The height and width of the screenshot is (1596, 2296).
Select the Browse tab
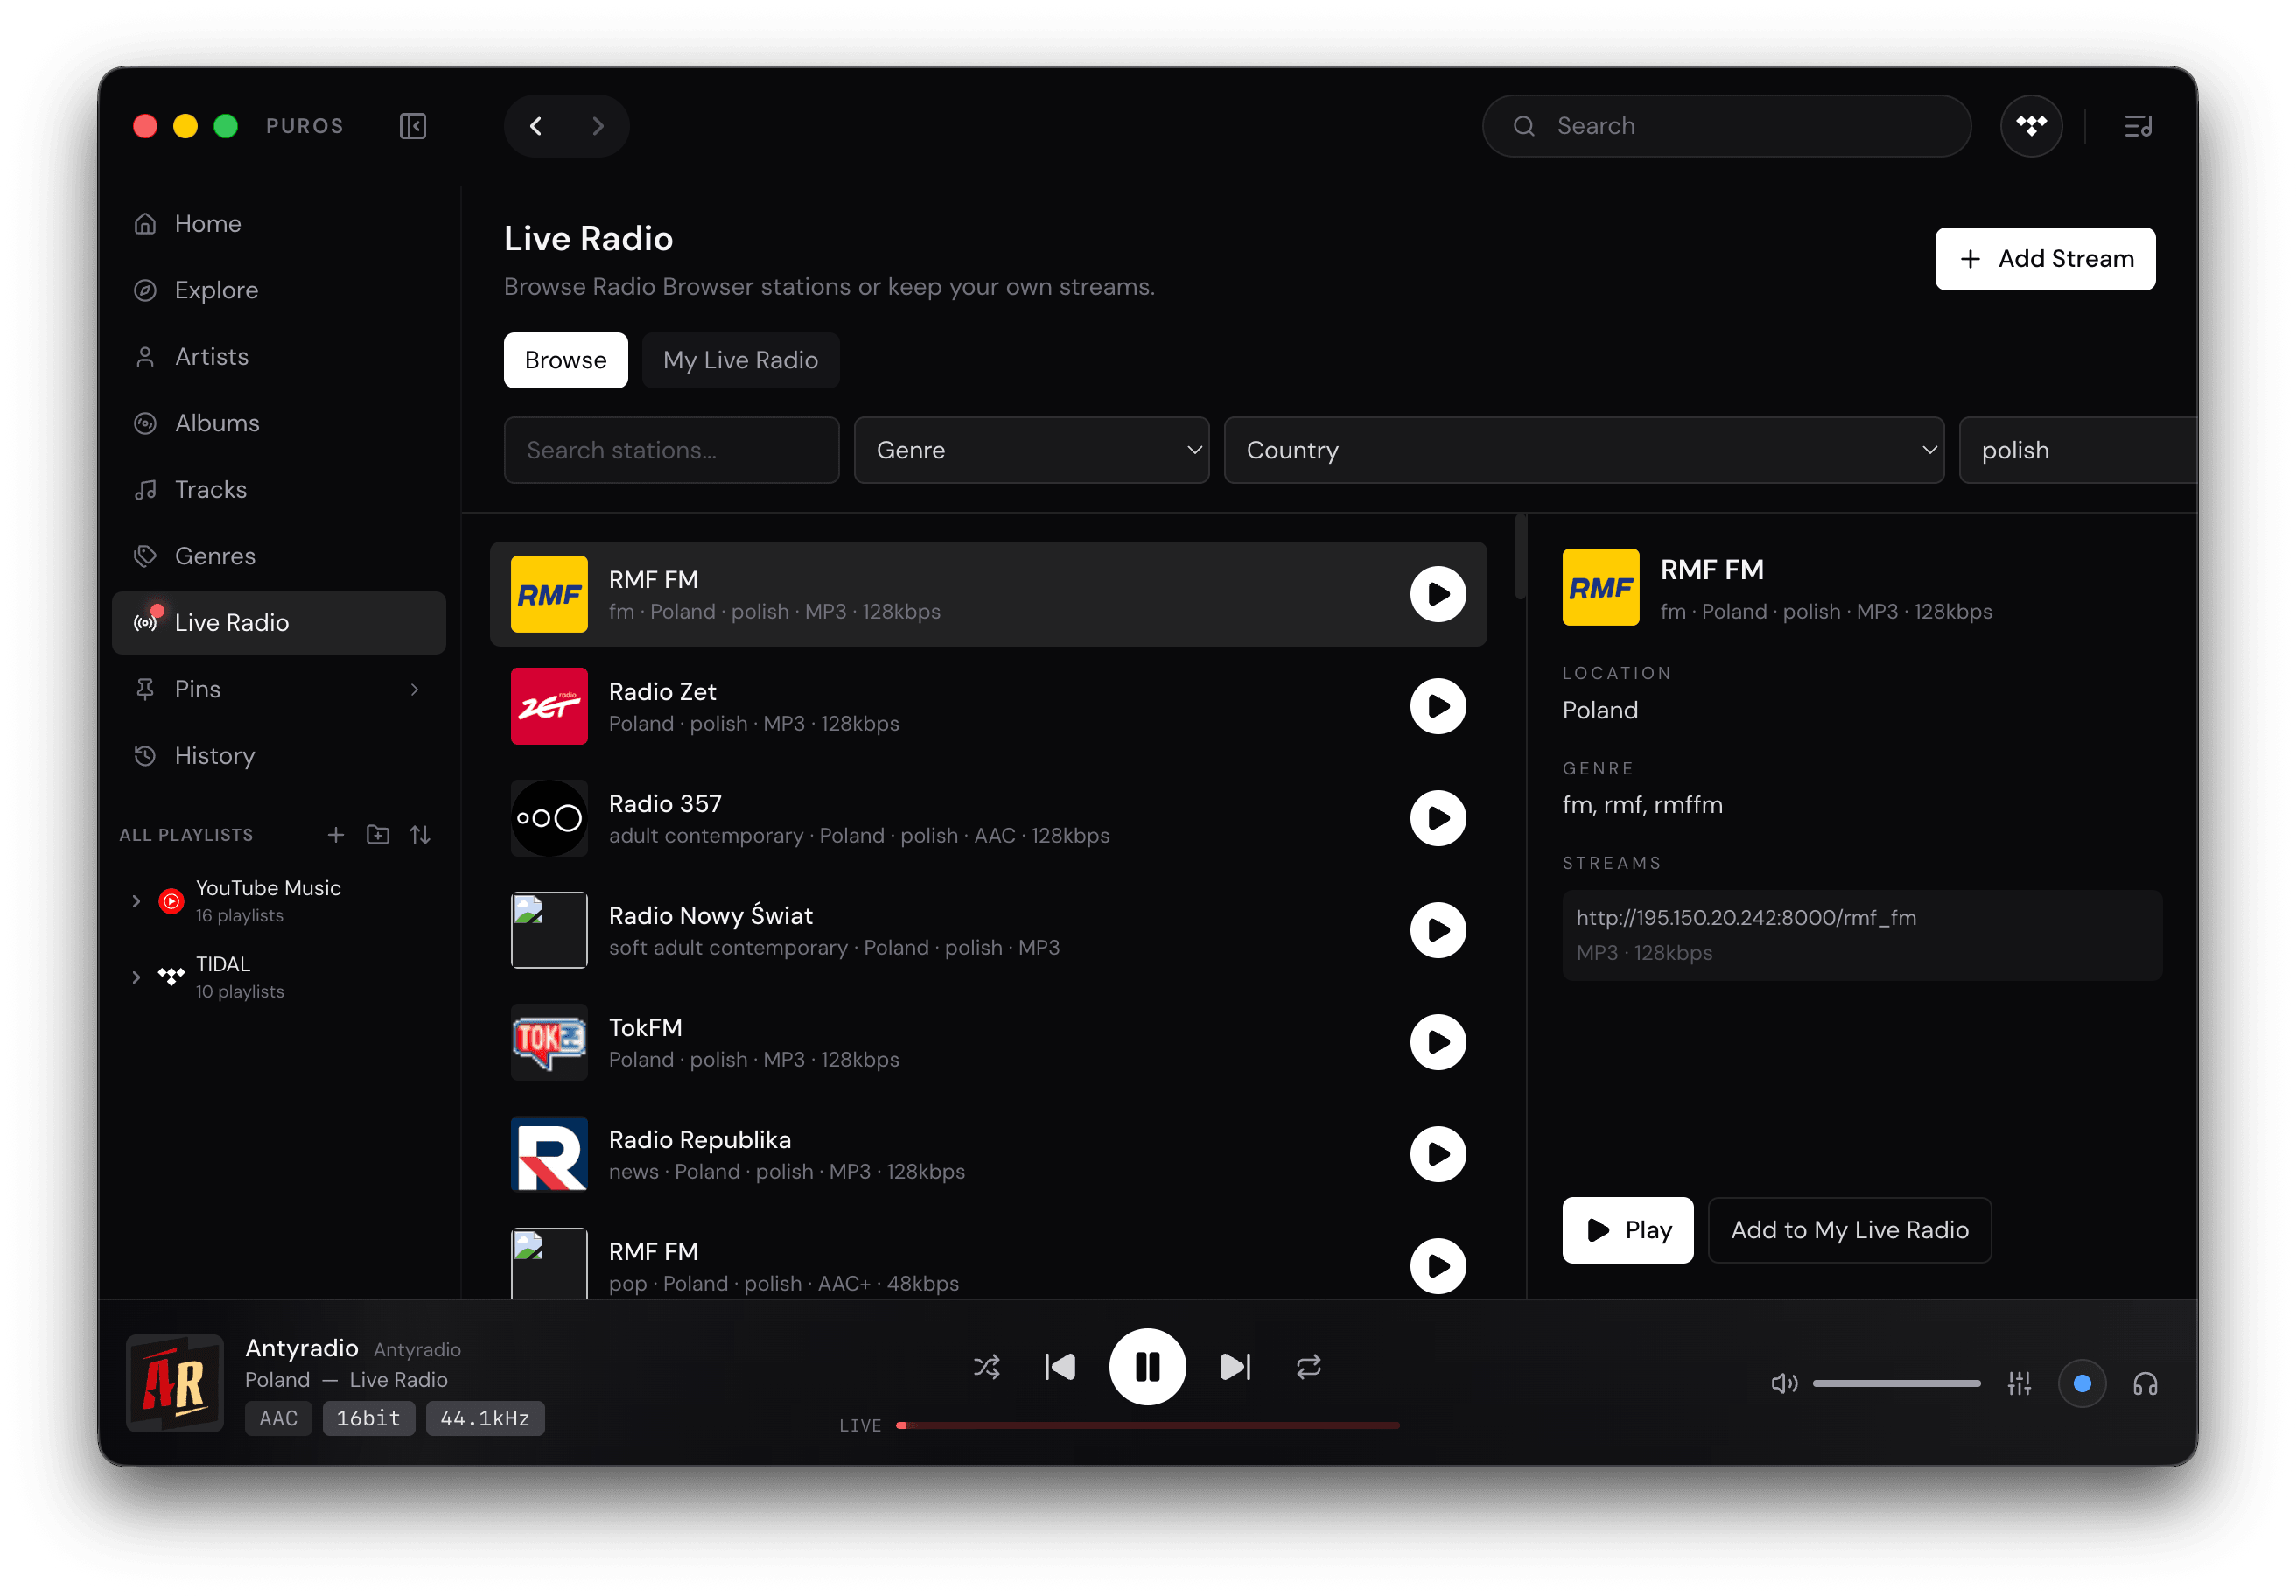(565, 360)
